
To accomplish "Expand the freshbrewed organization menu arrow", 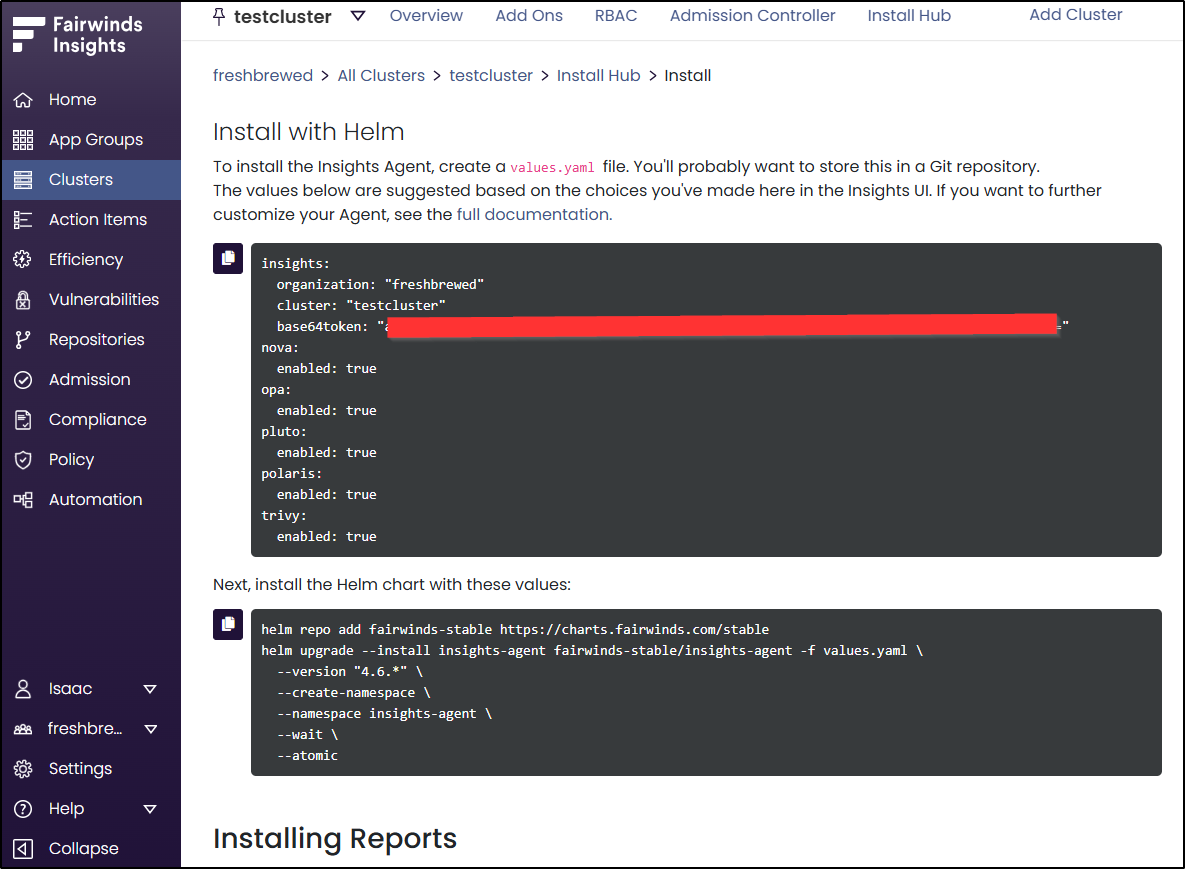I will click(150, 729).
